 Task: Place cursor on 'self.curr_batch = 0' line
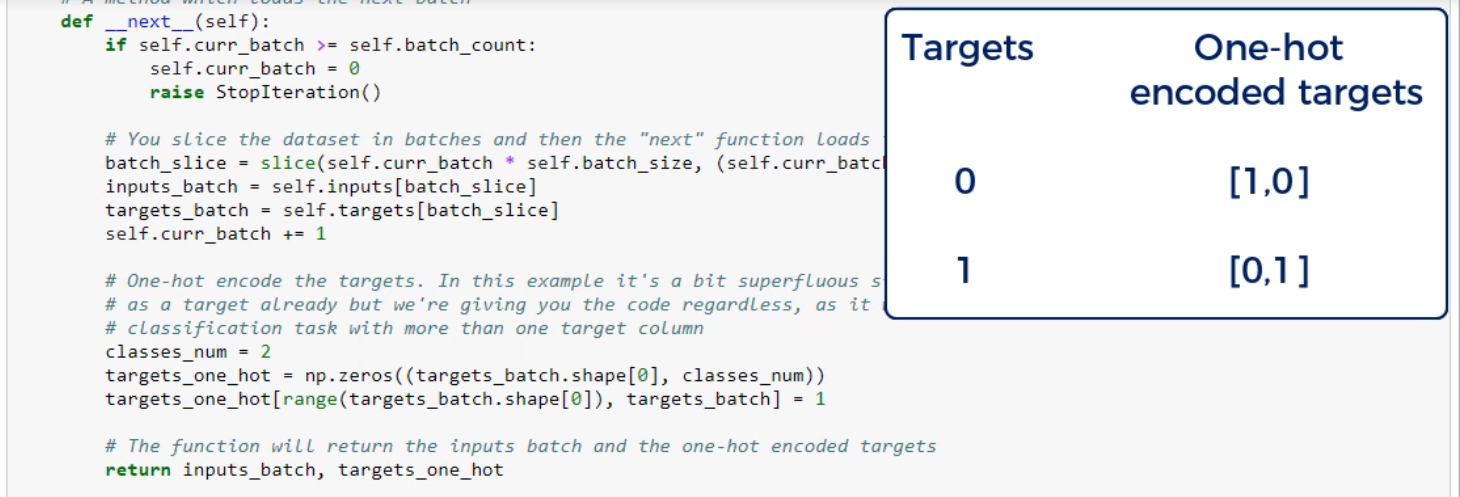(x=254, y=69)
